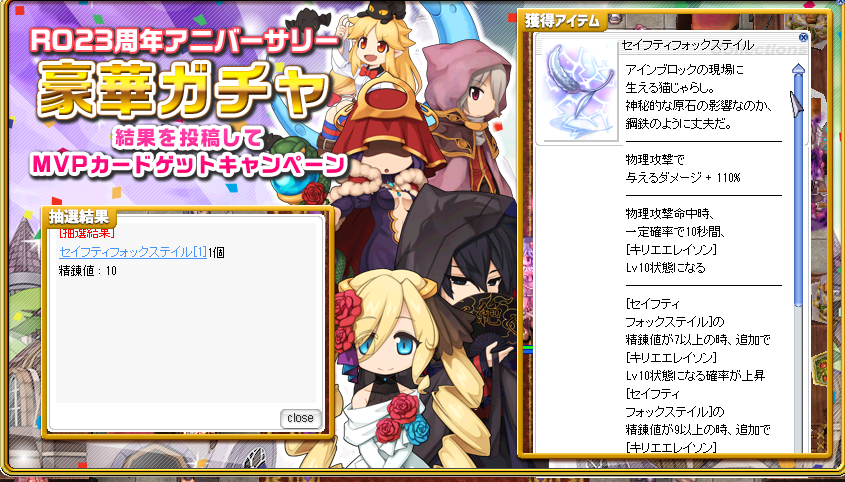Select the 獲得アイテム panel header

tap(562, 22)
